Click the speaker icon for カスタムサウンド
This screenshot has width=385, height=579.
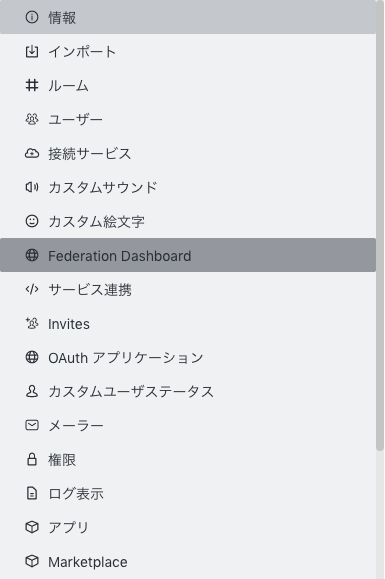(32, 187)
